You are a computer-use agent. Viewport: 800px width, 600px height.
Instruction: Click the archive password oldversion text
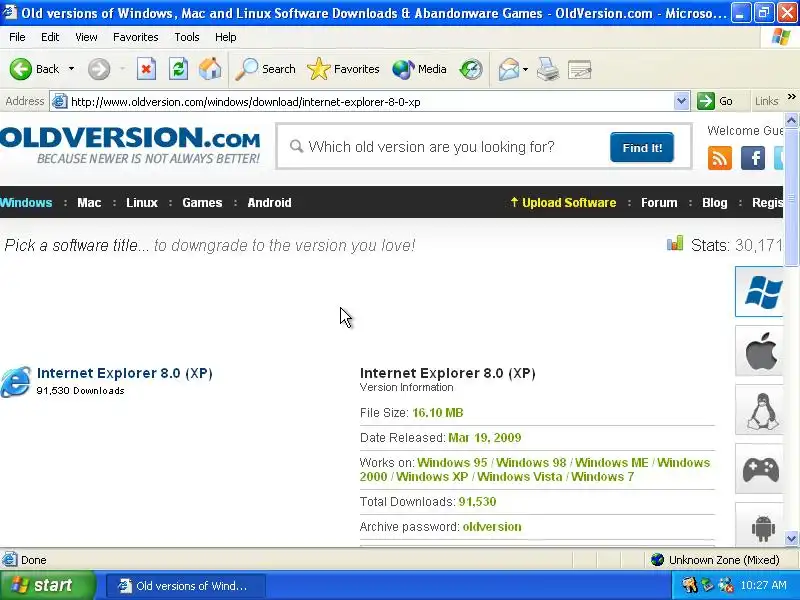492,527
